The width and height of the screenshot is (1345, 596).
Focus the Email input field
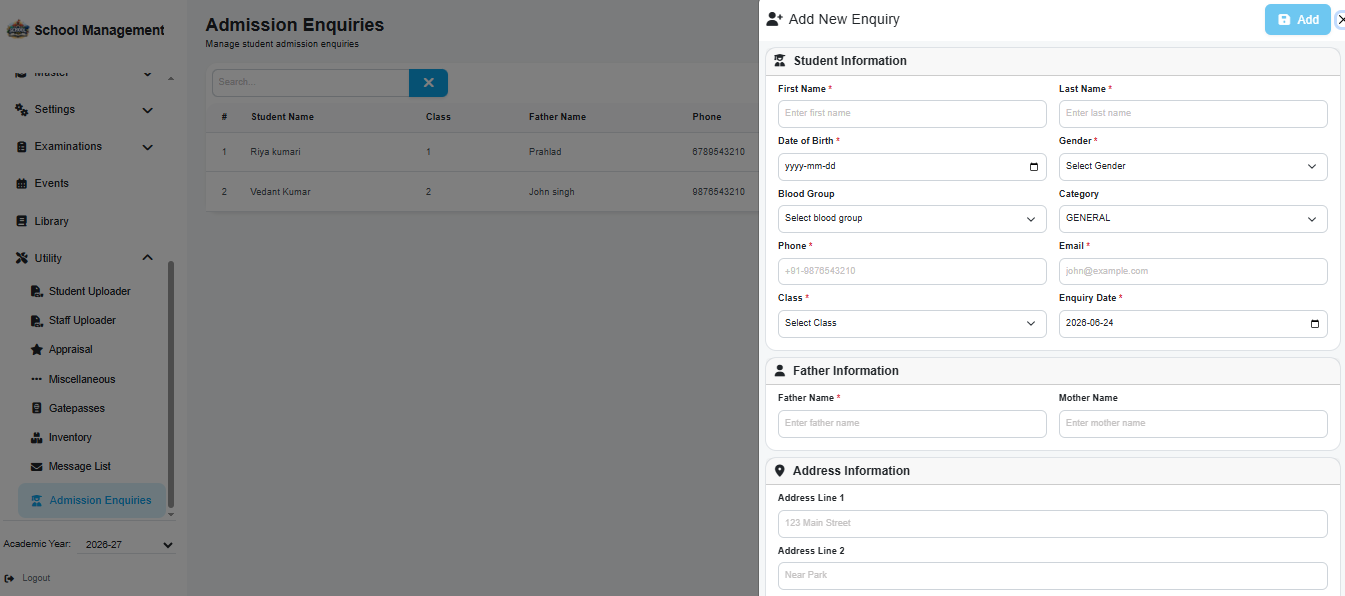[1193, 271]
